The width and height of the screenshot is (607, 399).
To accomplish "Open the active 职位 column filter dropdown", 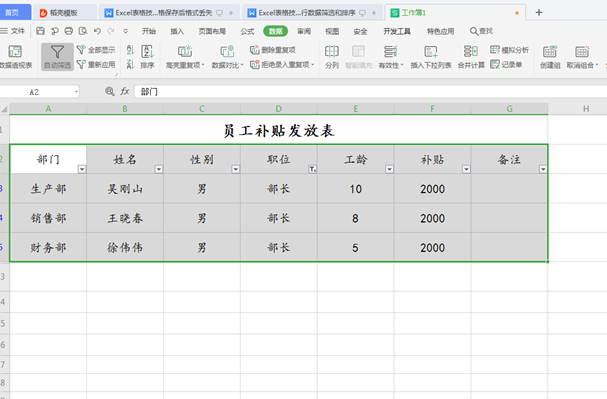I will 312,169.
